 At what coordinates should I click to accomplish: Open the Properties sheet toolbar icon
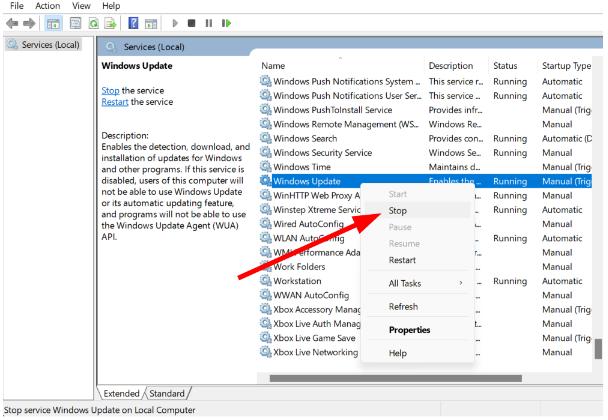click(75, 24)
